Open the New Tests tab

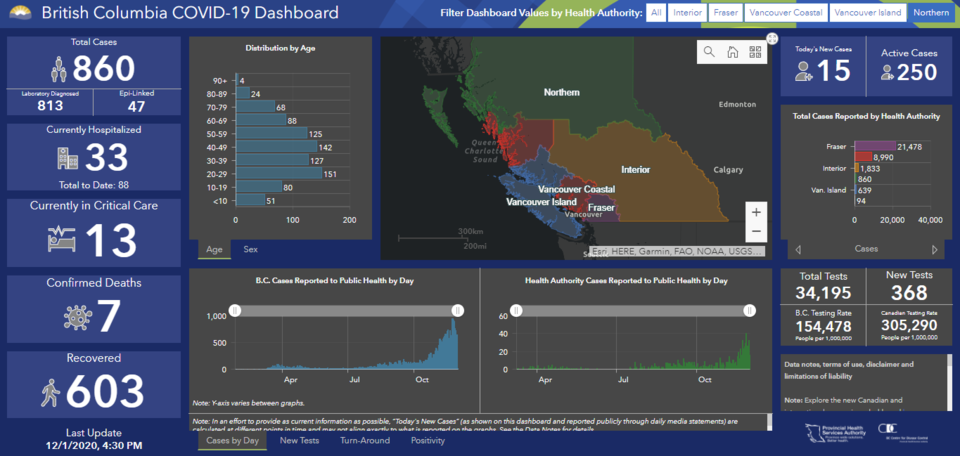(299, 441)
